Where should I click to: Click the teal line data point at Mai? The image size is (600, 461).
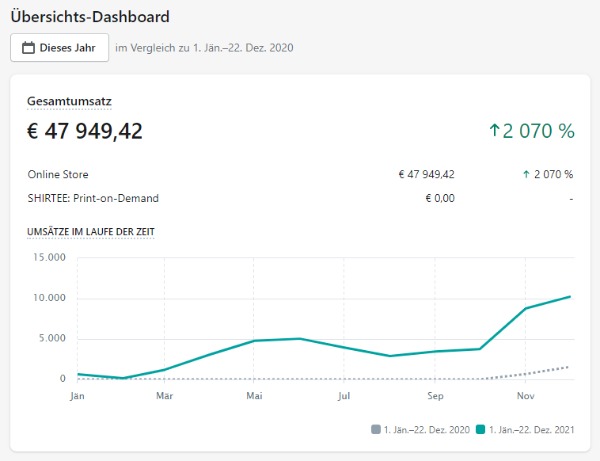click(254, 341)
